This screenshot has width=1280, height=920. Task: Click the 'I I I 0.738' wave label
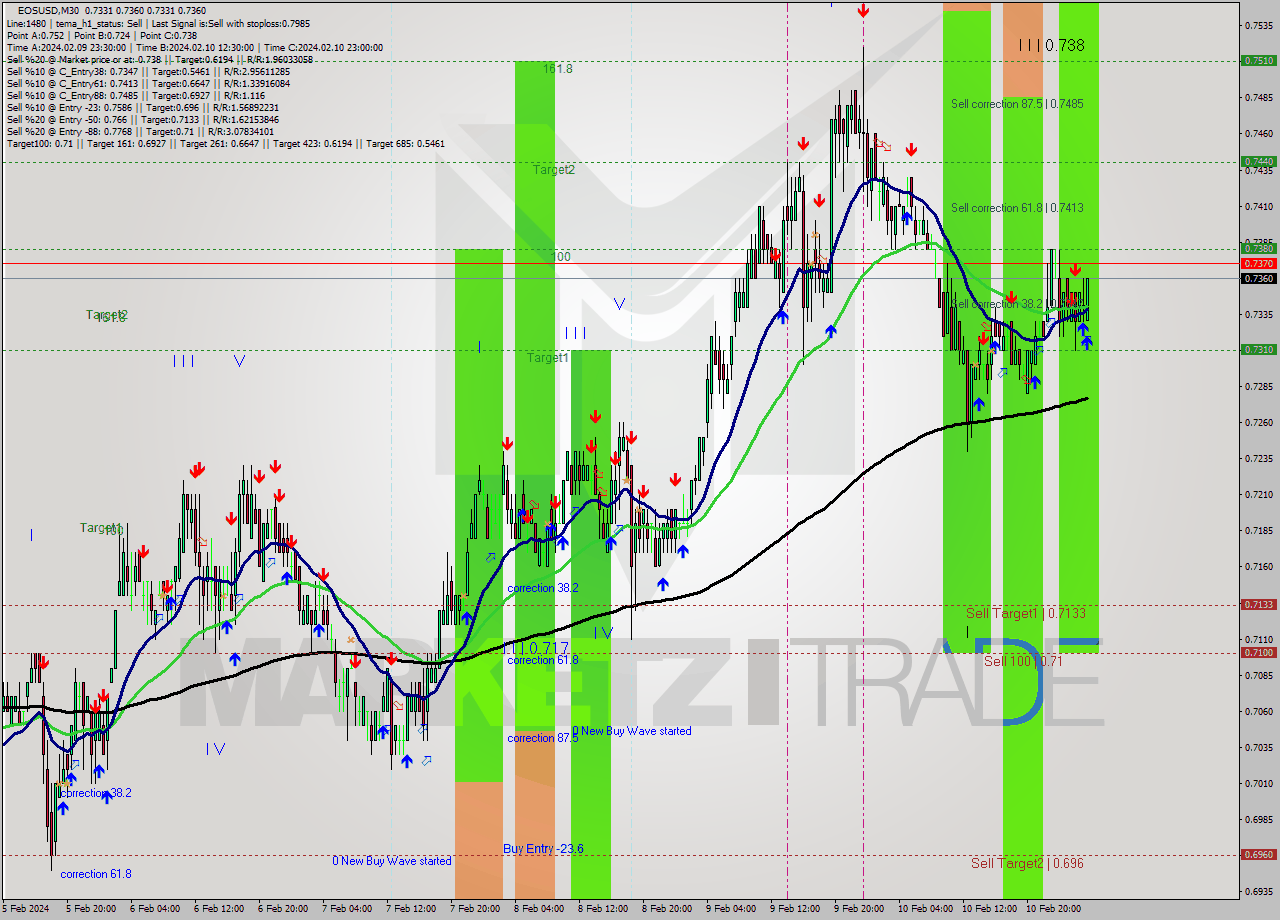pyautogui.click(x=1051, y=45)
